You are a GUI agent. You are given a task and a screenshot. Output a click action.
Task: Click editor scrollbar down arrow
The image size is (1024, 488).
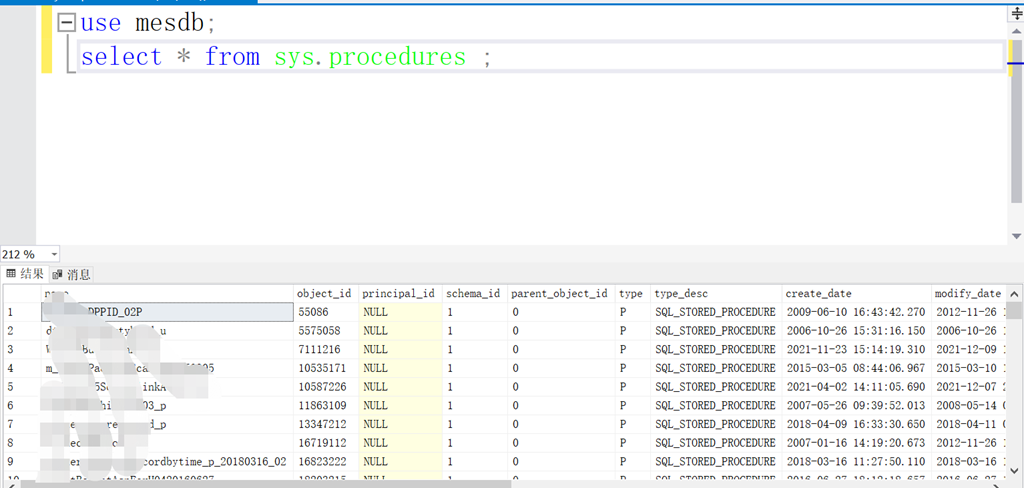[x=1016, y=236]
